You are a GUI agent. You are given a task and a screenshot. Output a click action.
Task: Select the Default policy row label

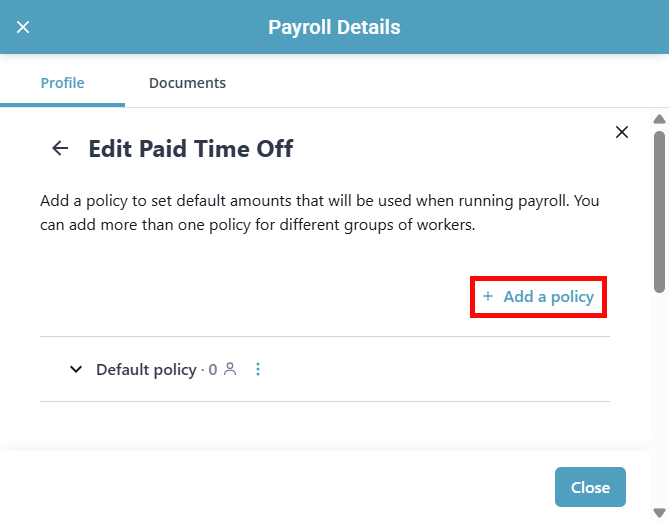[146, 370]
